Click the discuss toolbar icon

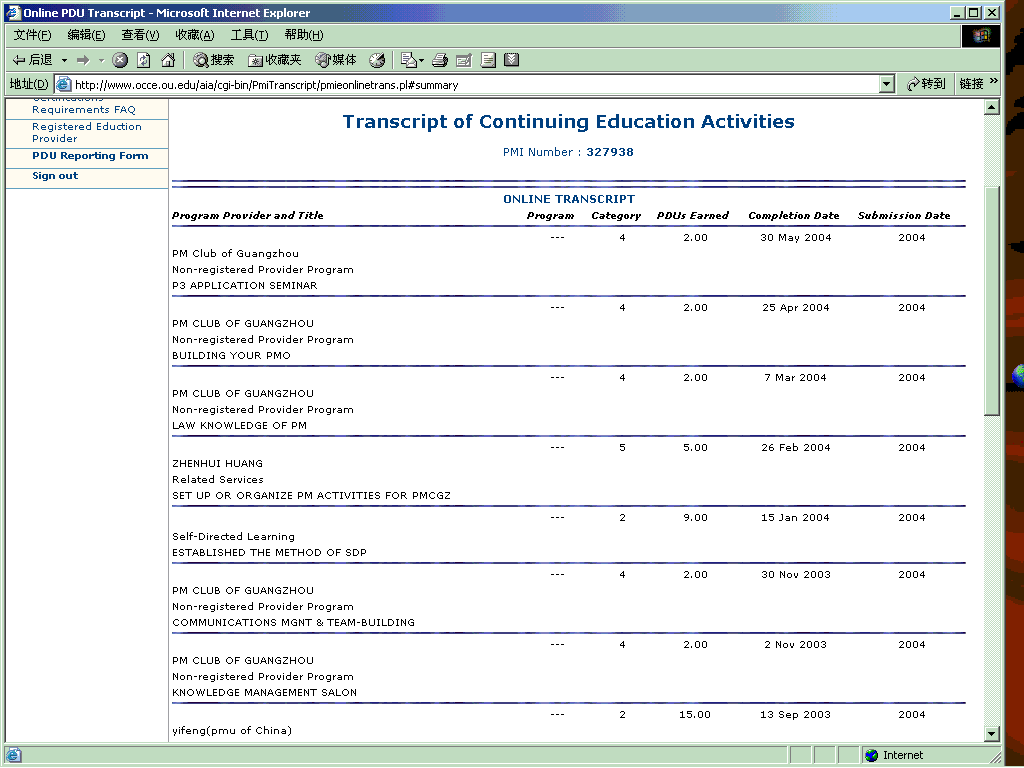488,60
